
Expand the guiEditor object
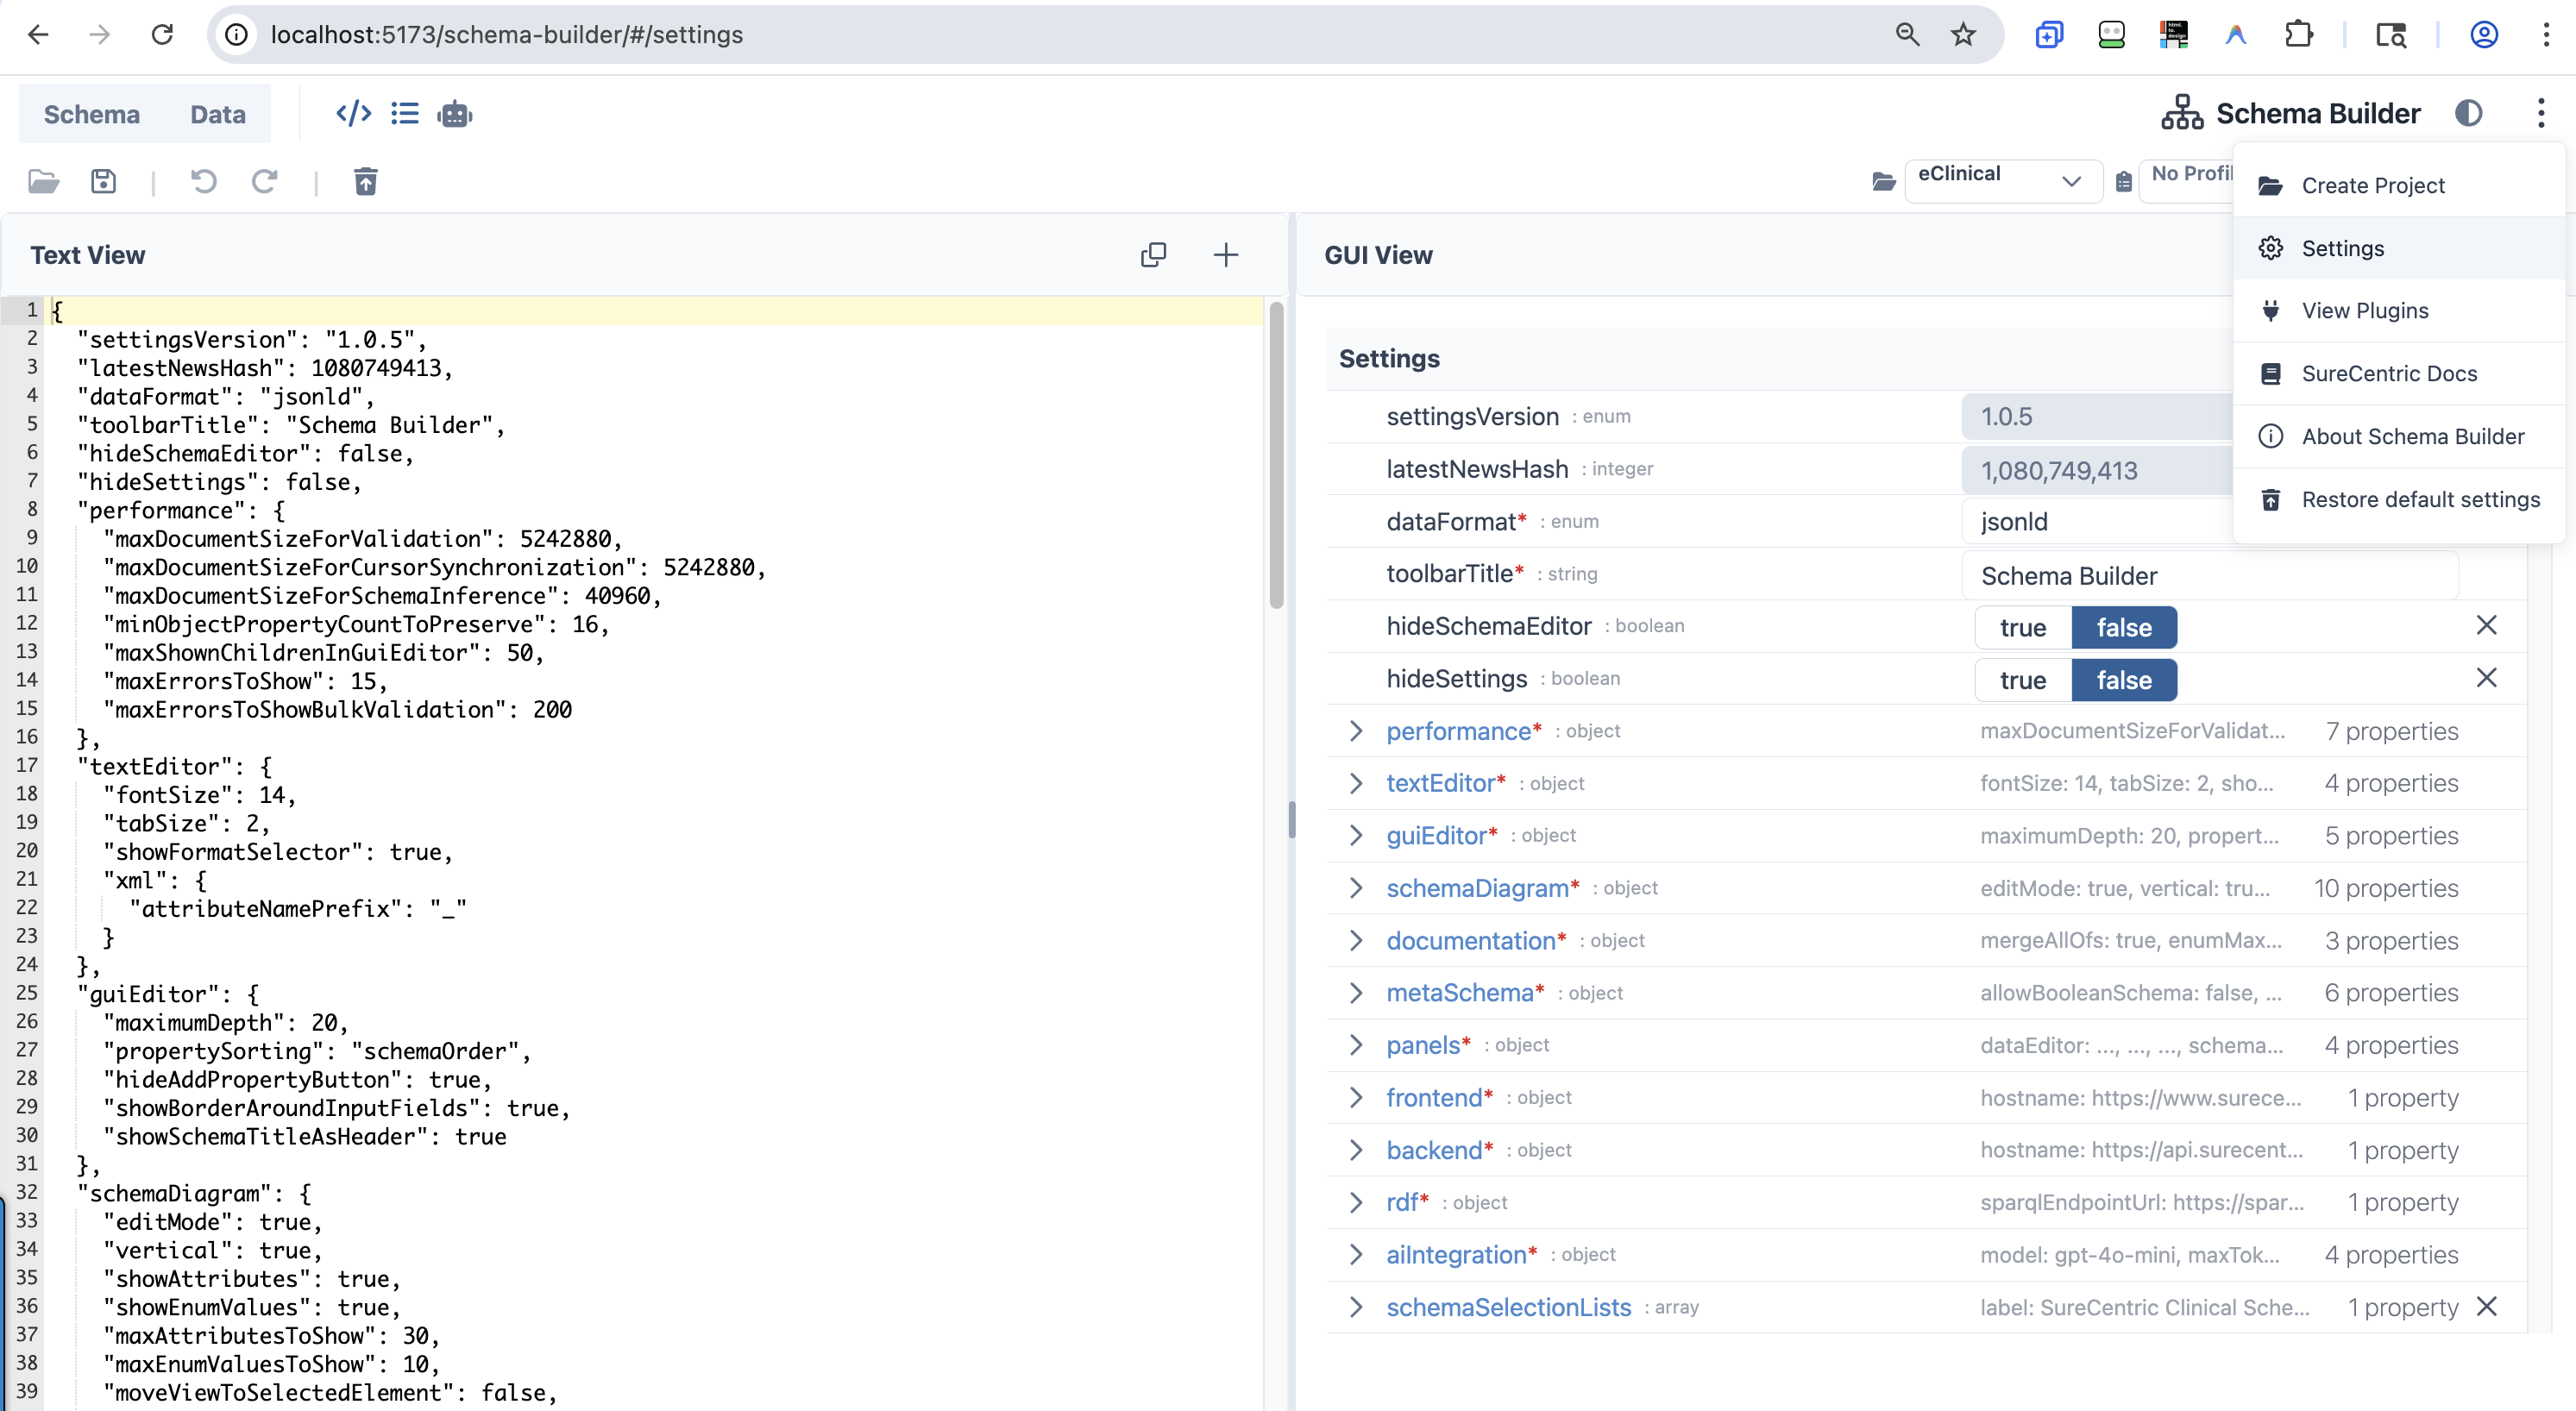coord(1356,835)
